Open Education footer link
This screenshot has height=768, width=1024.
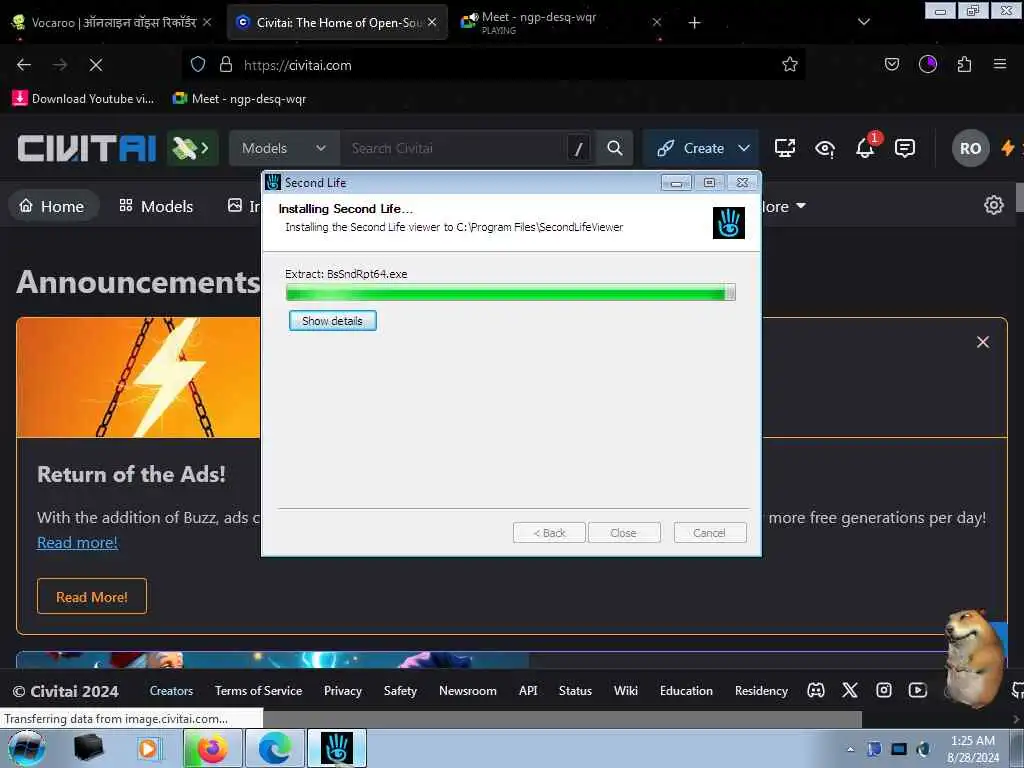click(686, 690)
